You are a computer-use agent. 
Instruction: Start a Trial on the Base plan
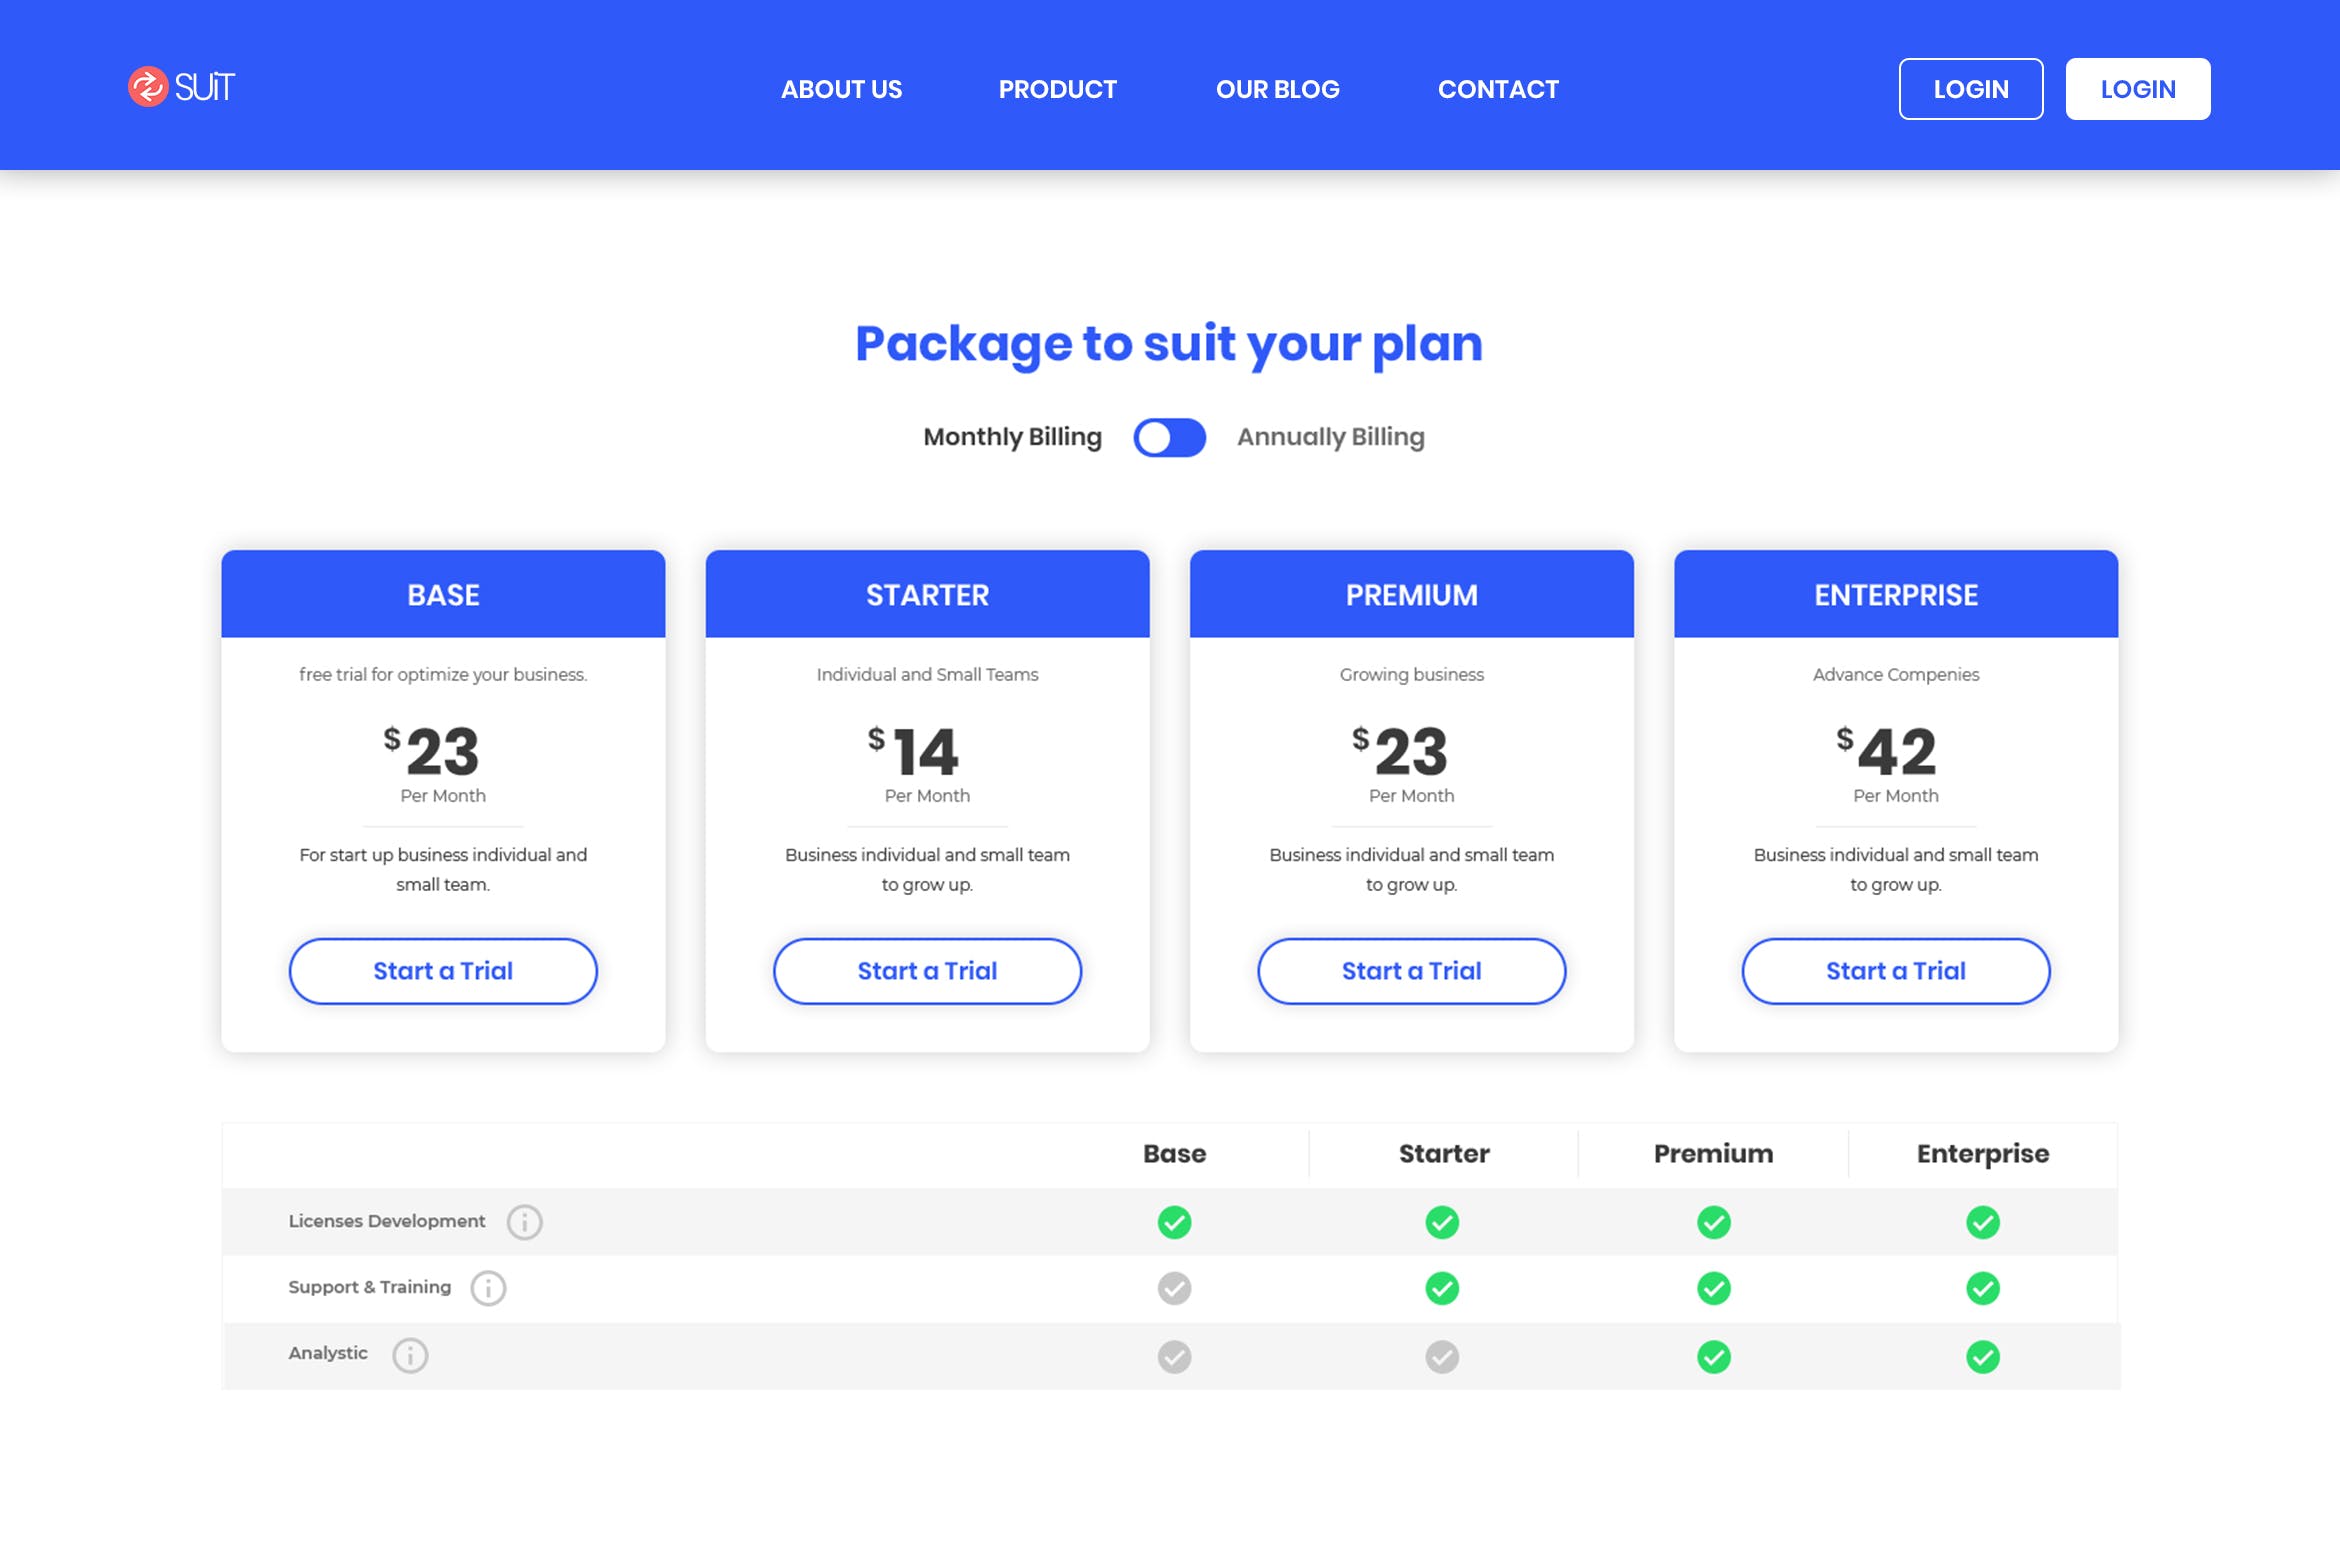click(x=443, y=971)
